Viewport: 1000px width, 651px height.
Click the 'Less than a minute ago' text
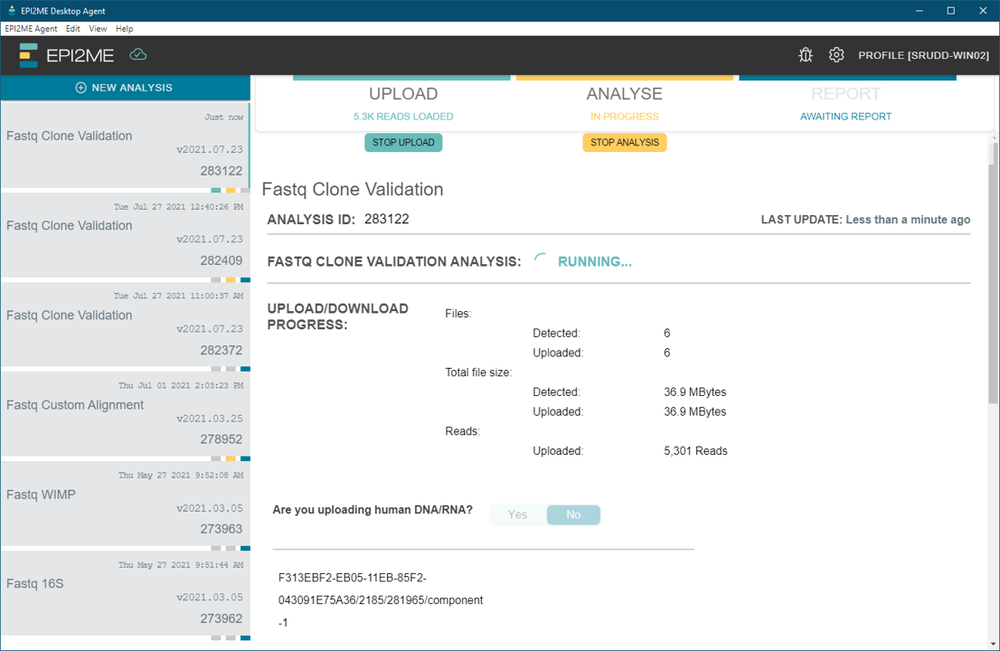(908, 219)
